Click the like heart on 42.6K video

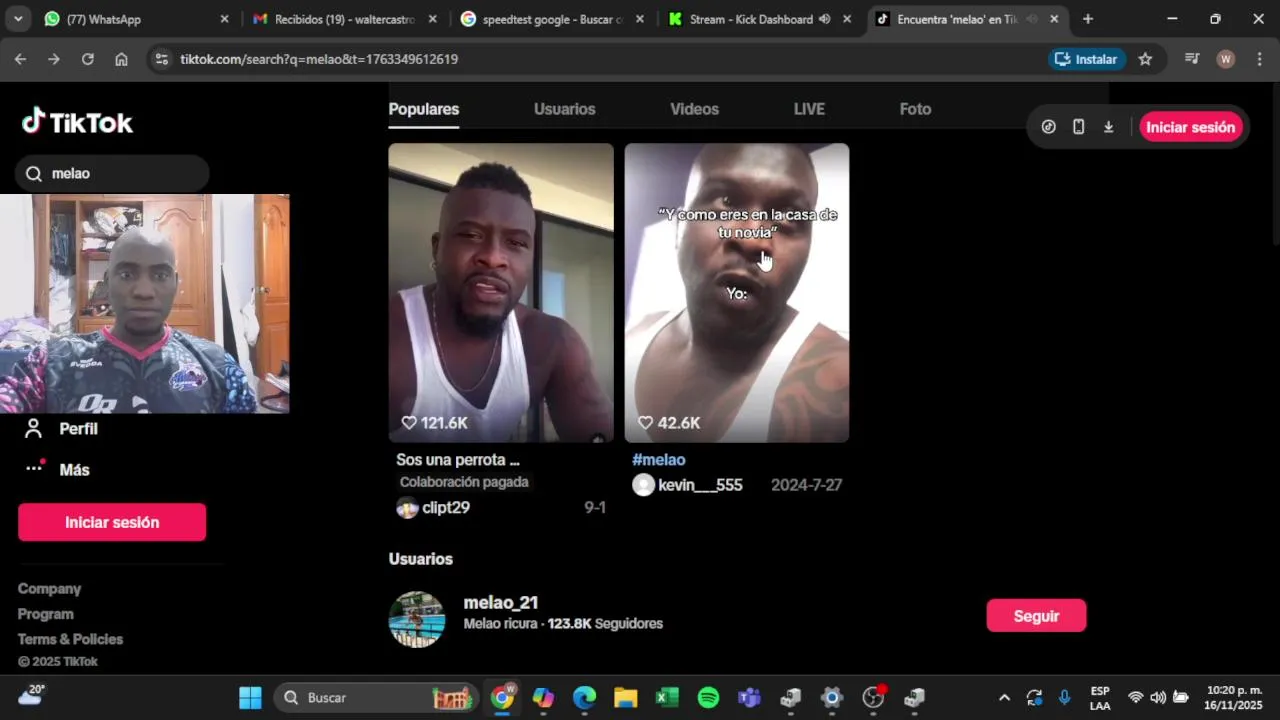click(x=645, y=423)
